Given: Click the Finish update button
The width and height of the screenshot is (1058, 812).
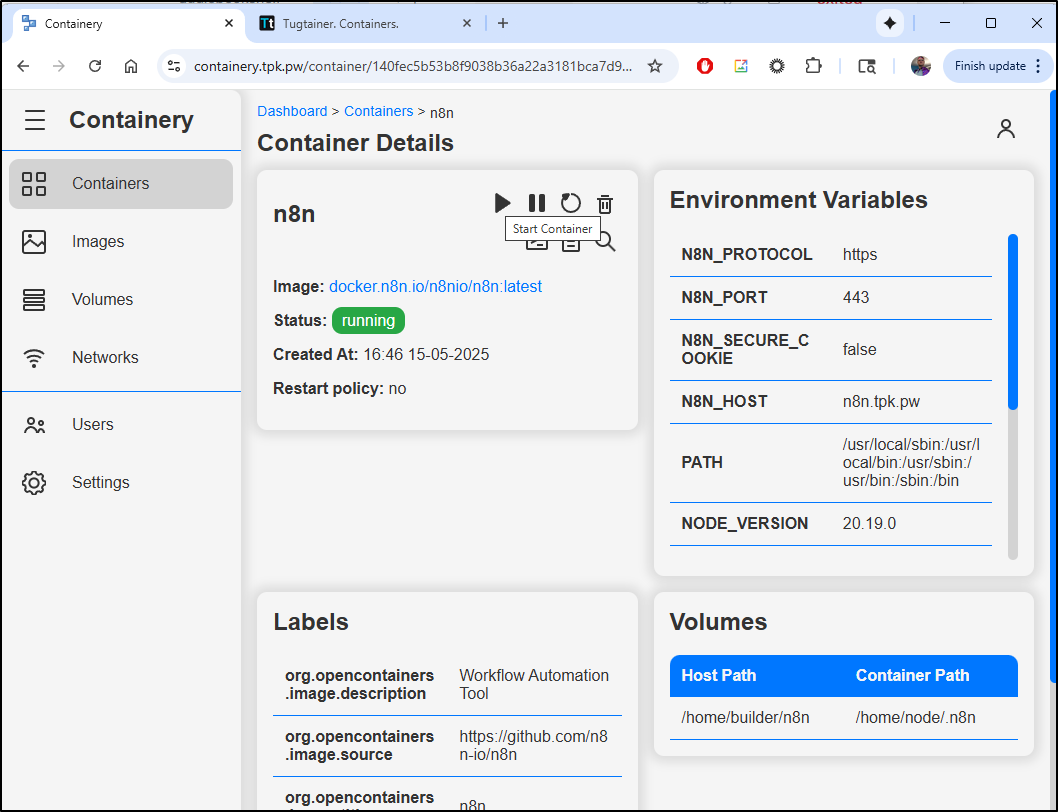Looking at the screenshot, I should click(990, 66).
